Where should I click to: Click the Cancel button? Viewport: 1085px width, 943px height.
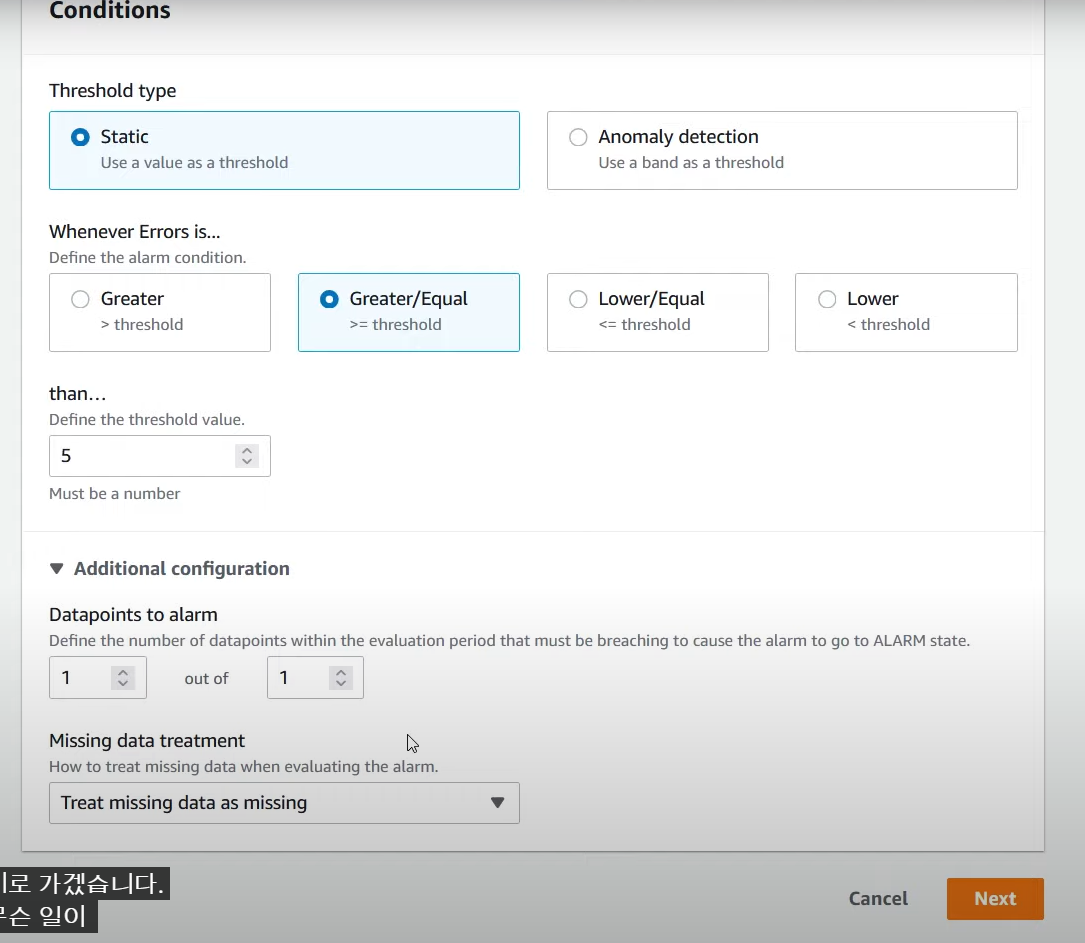click(878, 899)
